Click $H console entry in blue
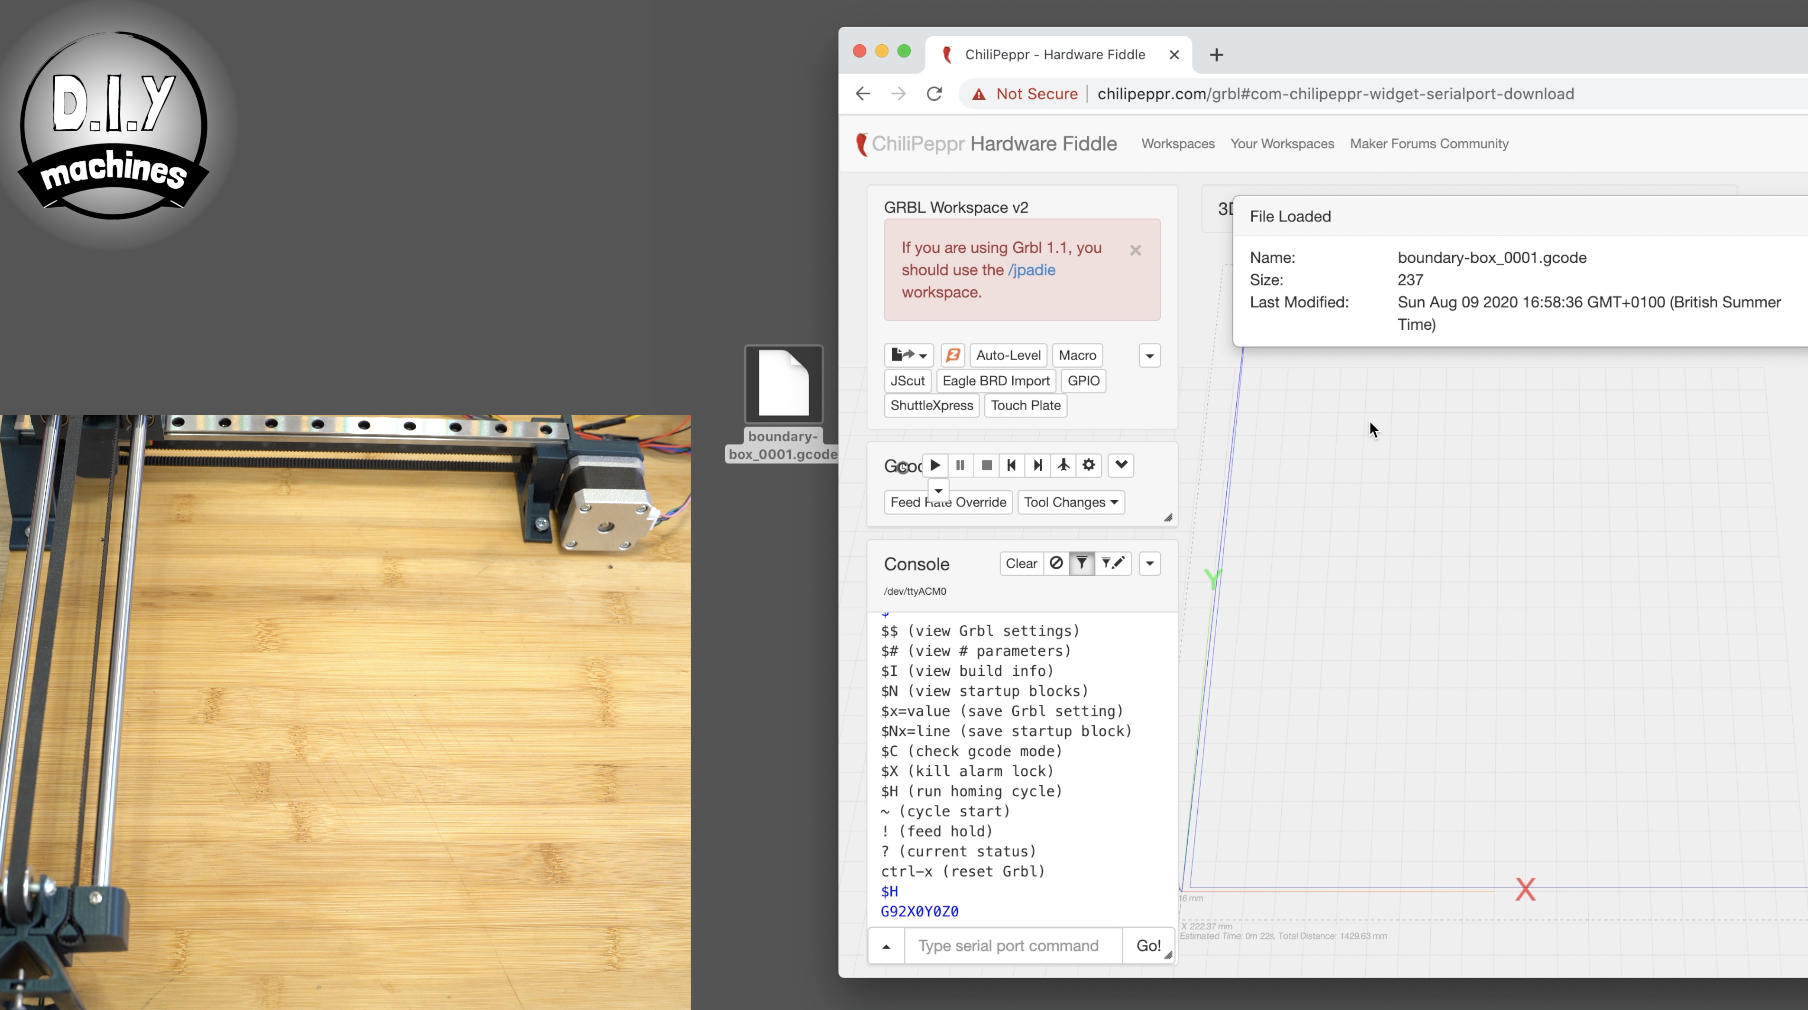1808x1010 pixels. click(x=889, y=891)
